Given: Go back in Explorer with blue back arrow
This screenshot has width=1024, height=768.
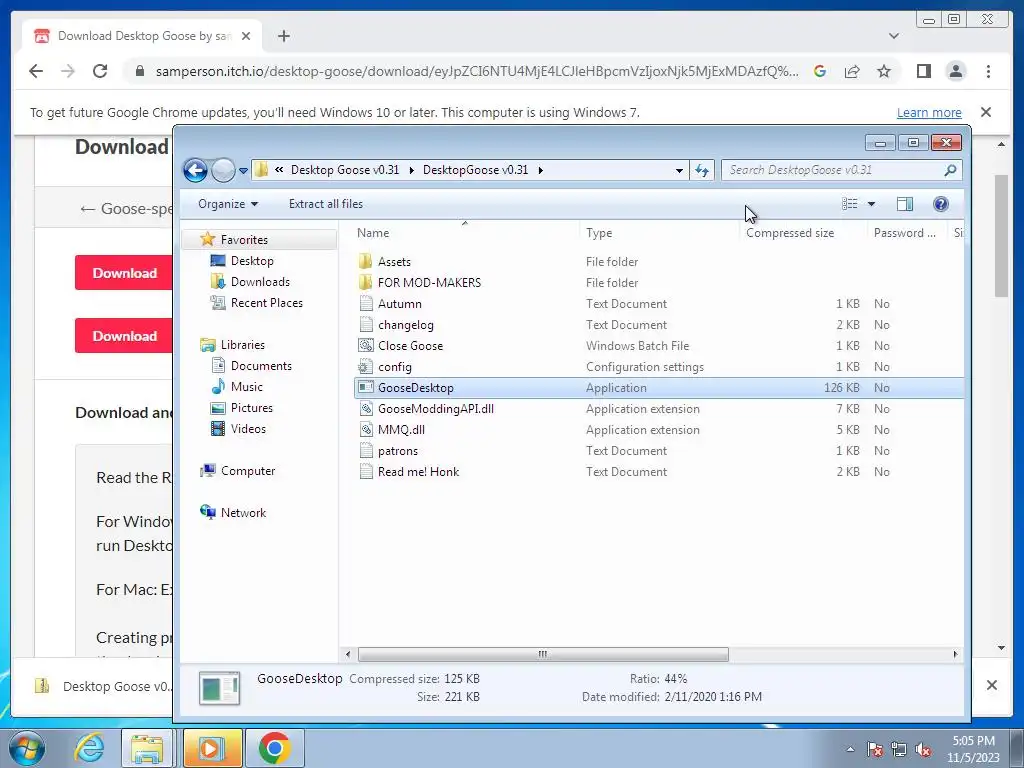Looking at the screenshot, I should click(x=195, y=170).
